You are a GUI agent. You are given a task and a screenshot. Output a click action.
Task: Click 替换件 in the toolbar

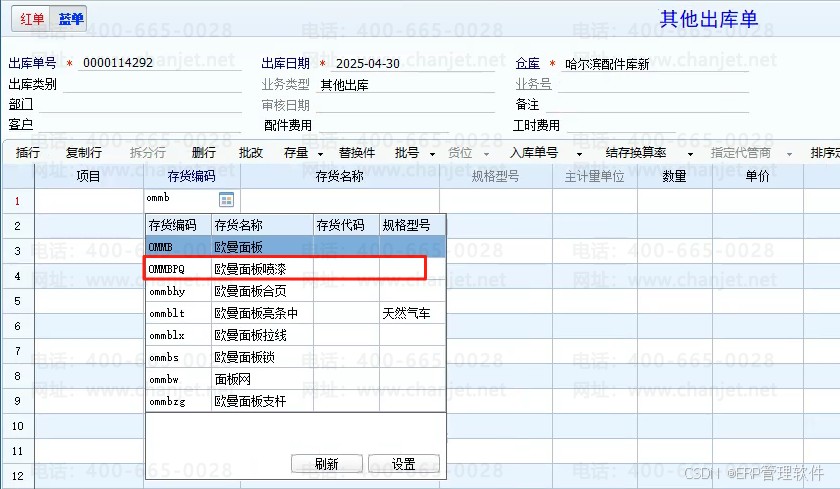click(x=357, y=153)
